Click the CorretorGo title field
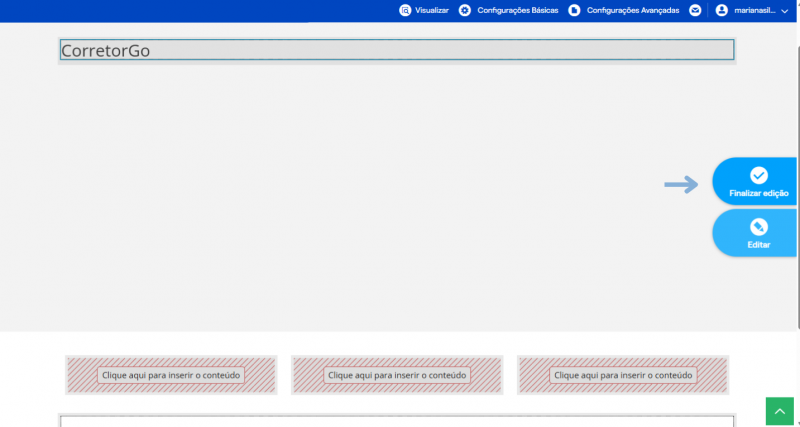Image resolution: width=800 pixels, height=427 pixels. pos(397,50)
